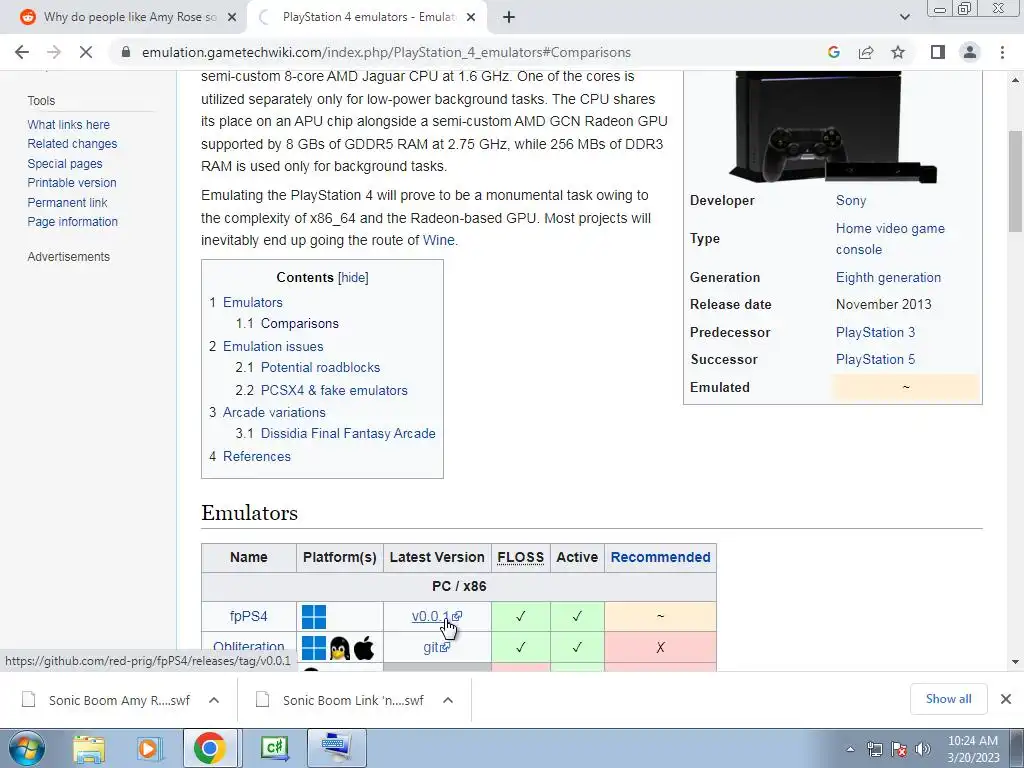
Task: Click the browser forward arrow
Action: [x=54, y=52]
